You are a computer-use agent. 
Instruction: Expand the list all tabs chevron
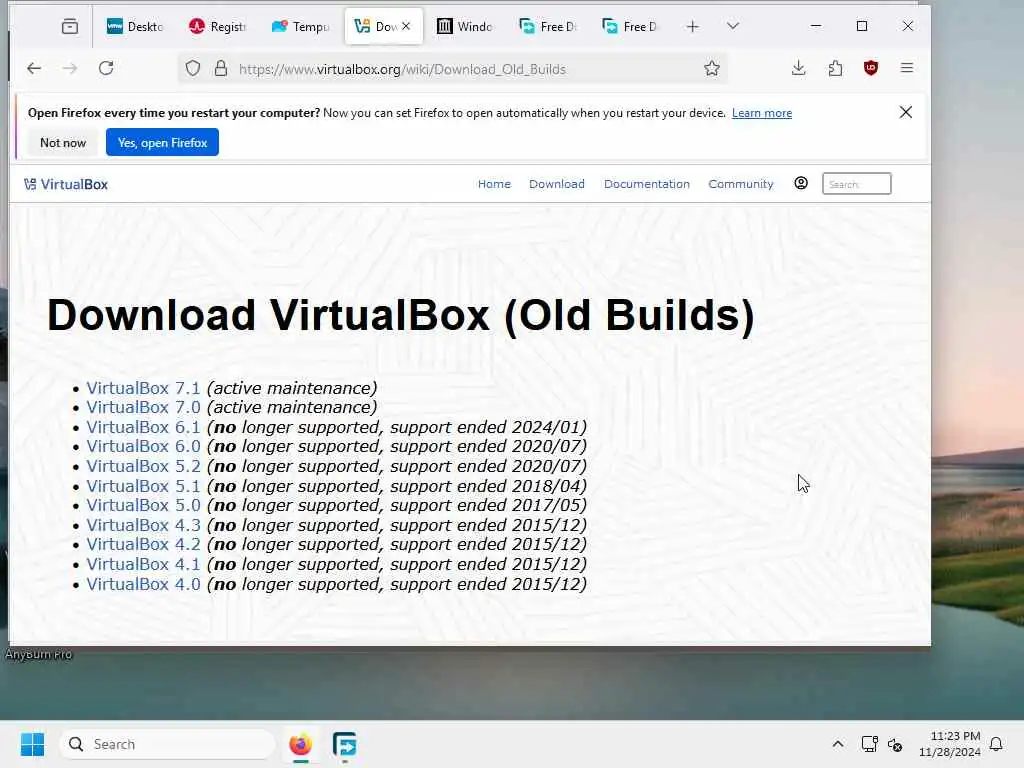733,26
